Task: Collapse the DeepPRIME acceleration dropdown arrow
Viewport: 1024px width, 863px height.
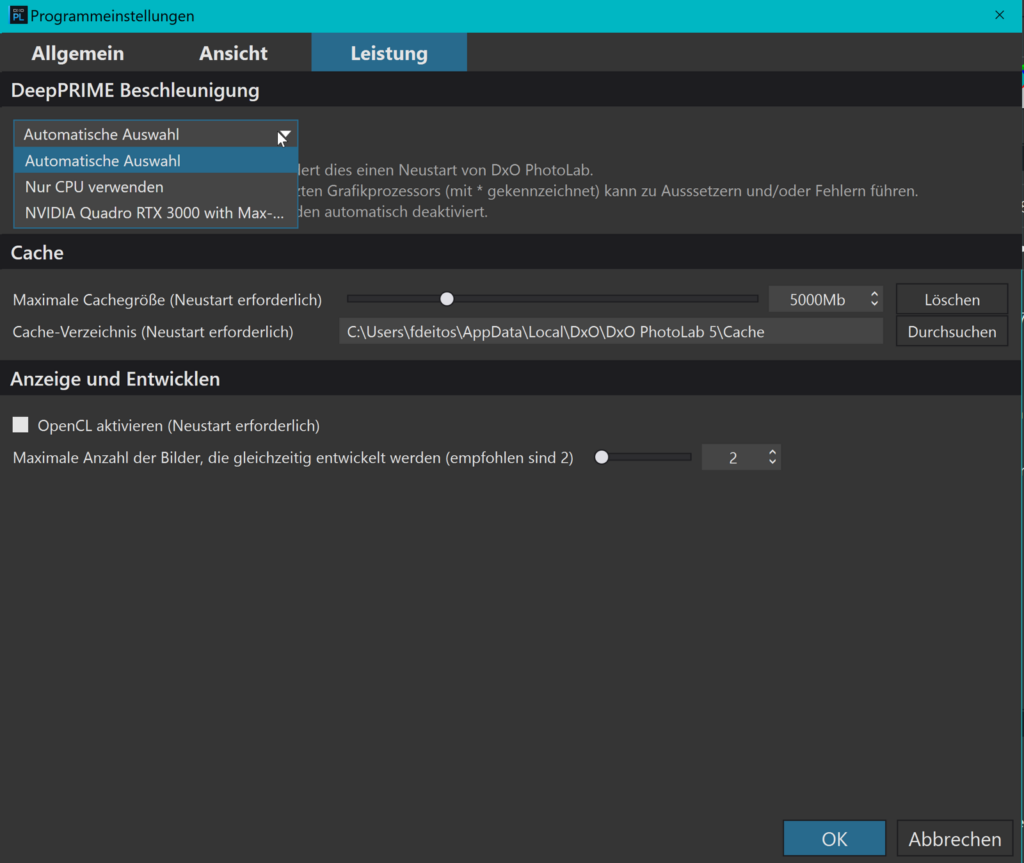Action: pos(284,135)
